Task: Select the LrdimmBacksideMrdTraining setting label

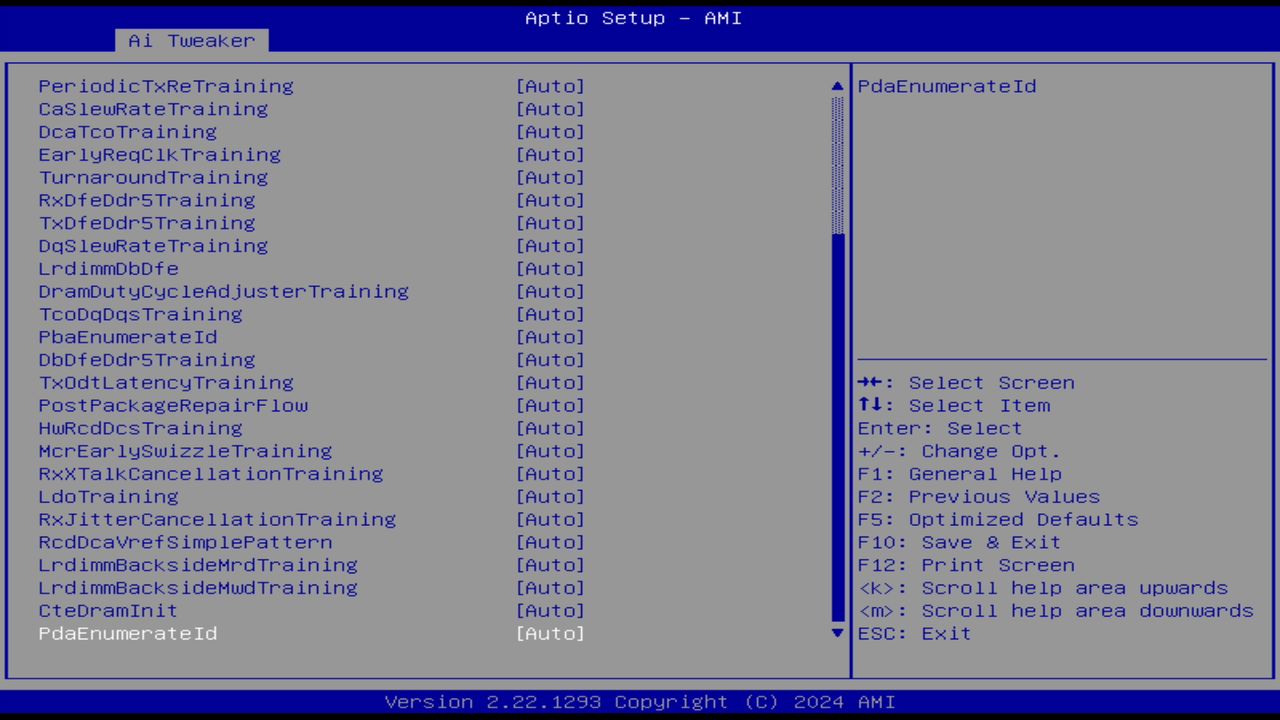Action: 198,566
